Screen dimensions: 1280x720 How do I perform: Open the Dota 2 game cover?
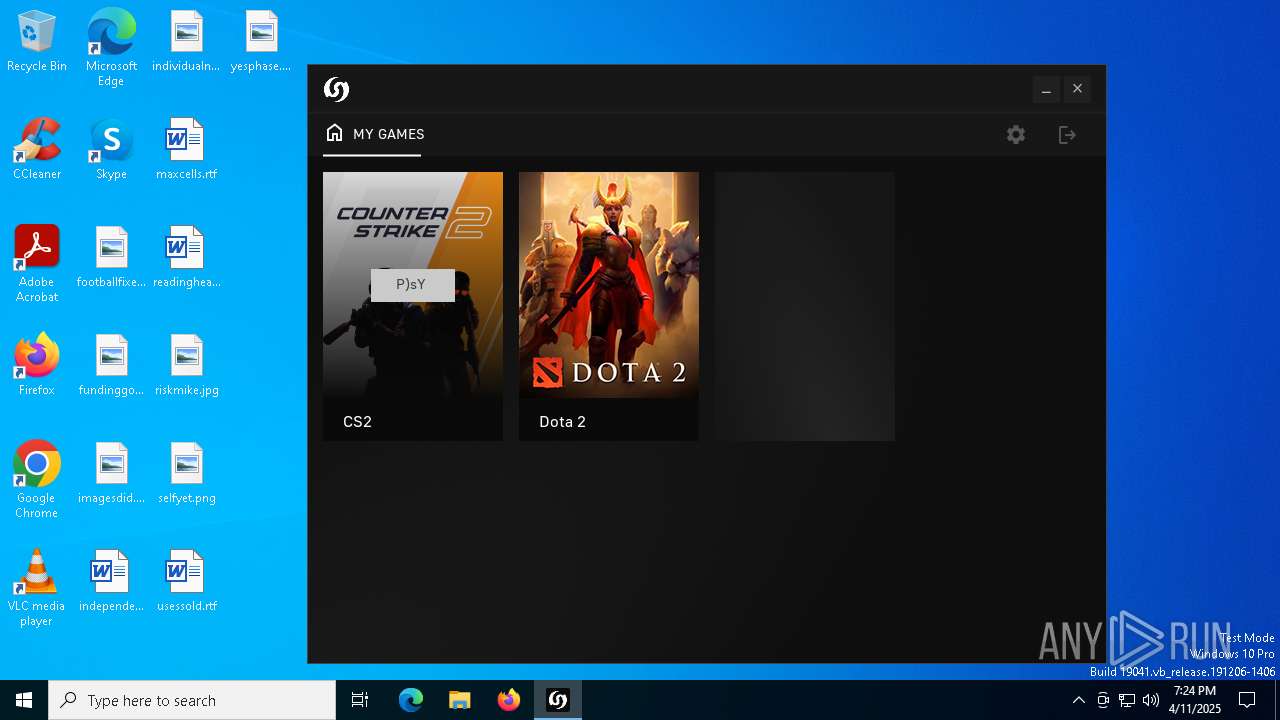(608, 285)
